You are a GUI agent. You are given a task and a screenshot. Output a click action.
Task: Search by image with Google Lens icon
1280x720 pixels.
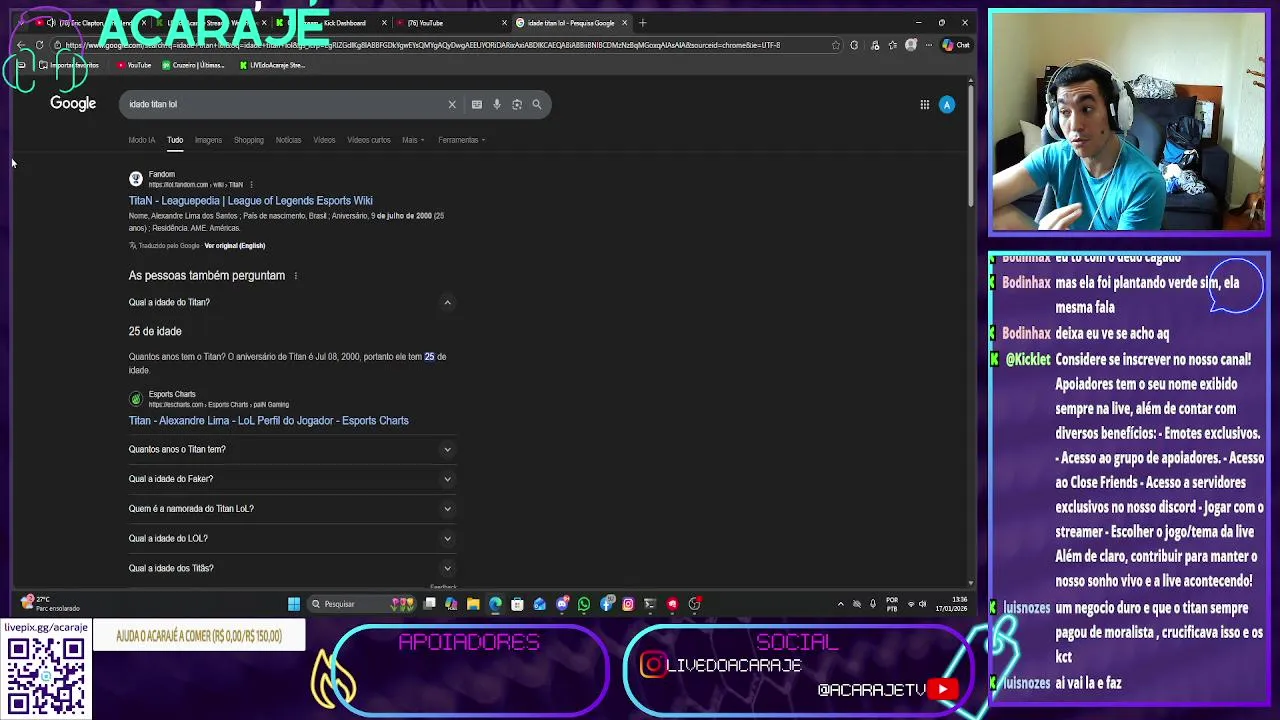[x=517, y=104]
